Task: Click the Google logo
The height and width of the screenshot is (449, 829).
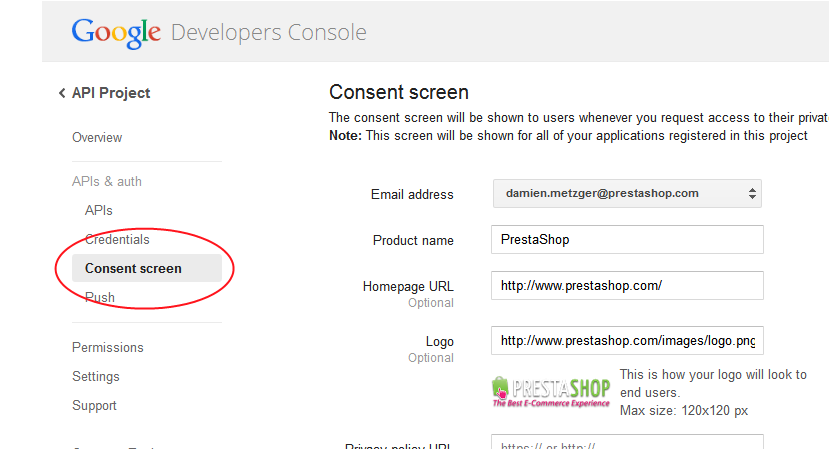Action: (116, 33)
